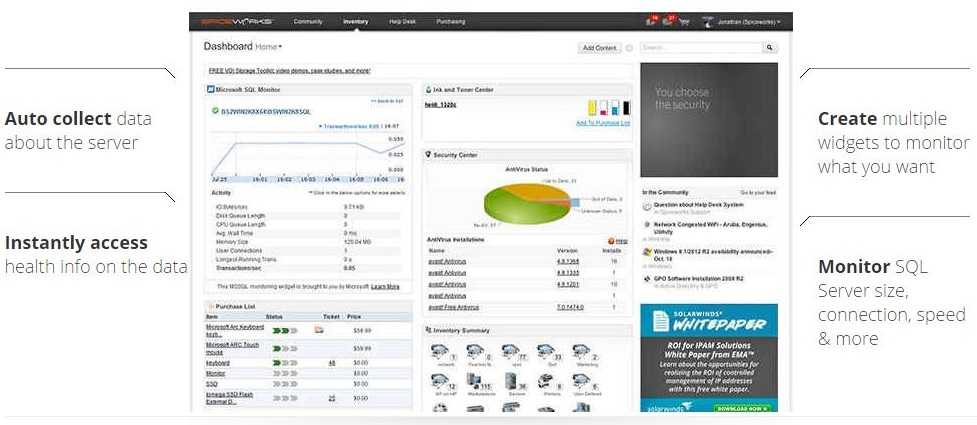Image resolution: width=977 pixels, height=425 pixels.
Task: Click the Microsoft SQL Monitor widget icon
Action: tap(211, 90)
